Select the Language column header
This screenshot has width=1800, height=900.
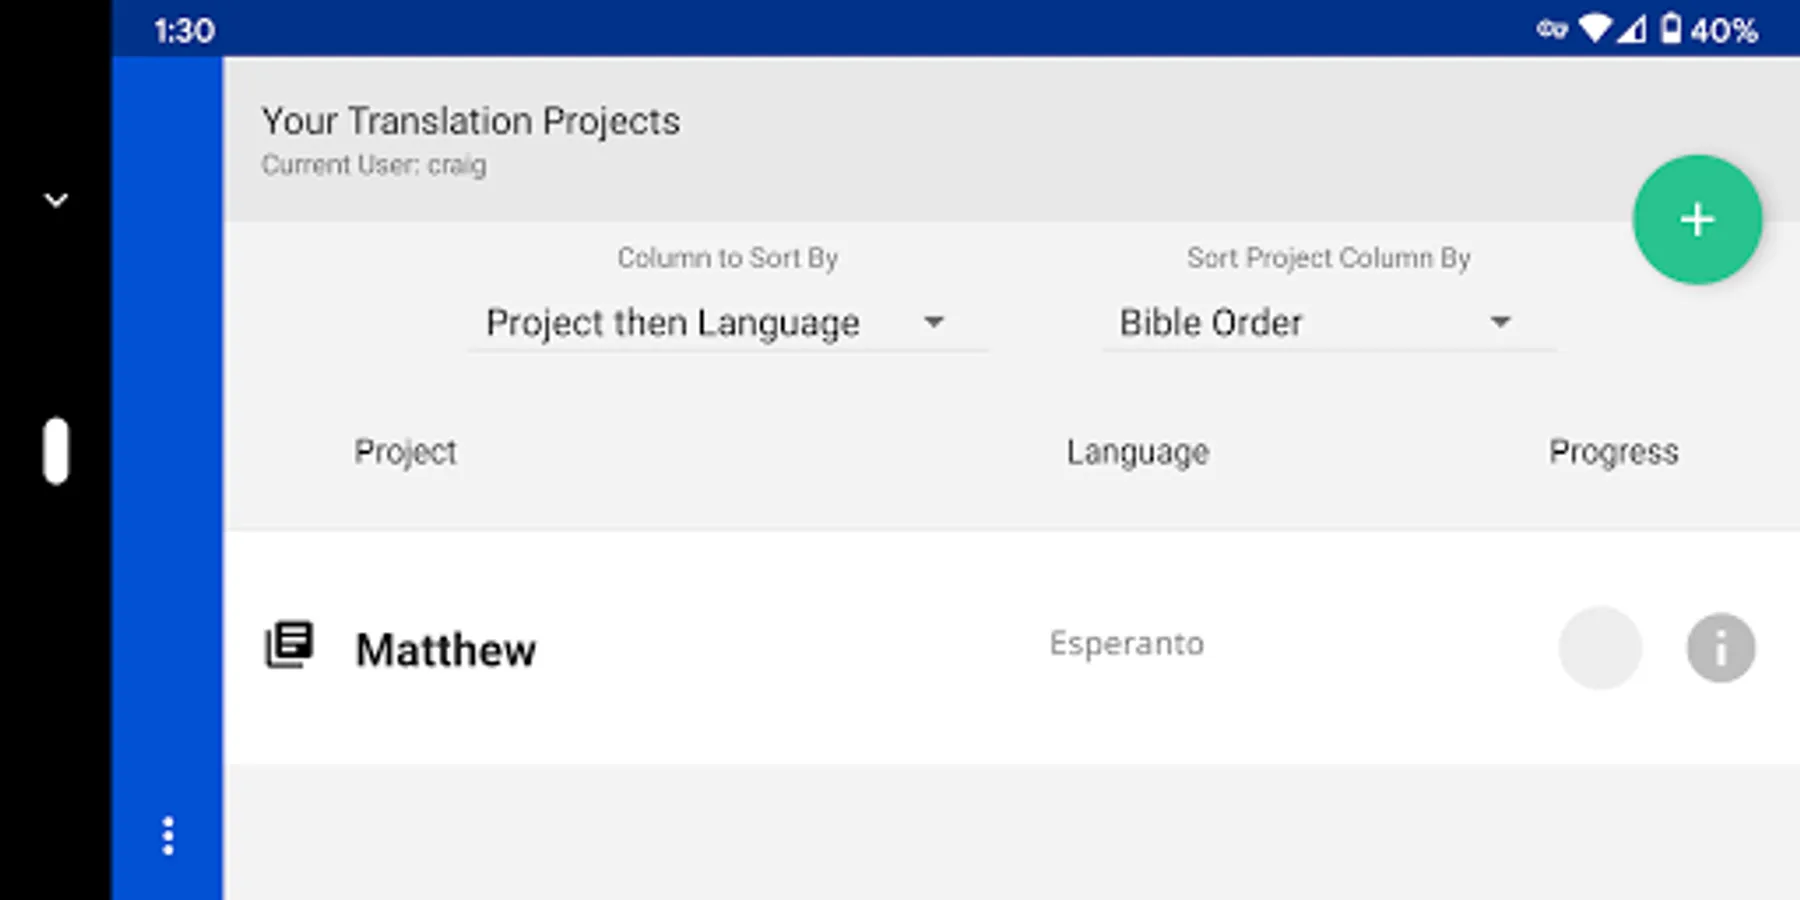pyautogui.click(x=1137, y=452)
